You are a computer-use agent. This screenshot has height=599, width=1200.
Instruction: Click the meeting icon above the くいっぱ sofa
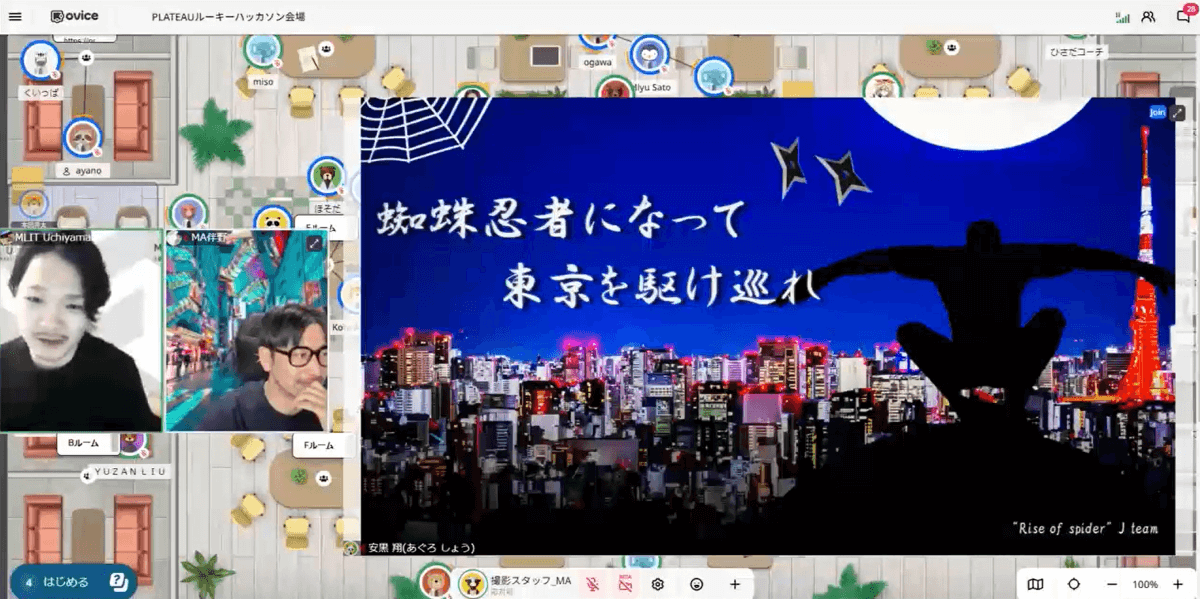[x=87, y=58]
